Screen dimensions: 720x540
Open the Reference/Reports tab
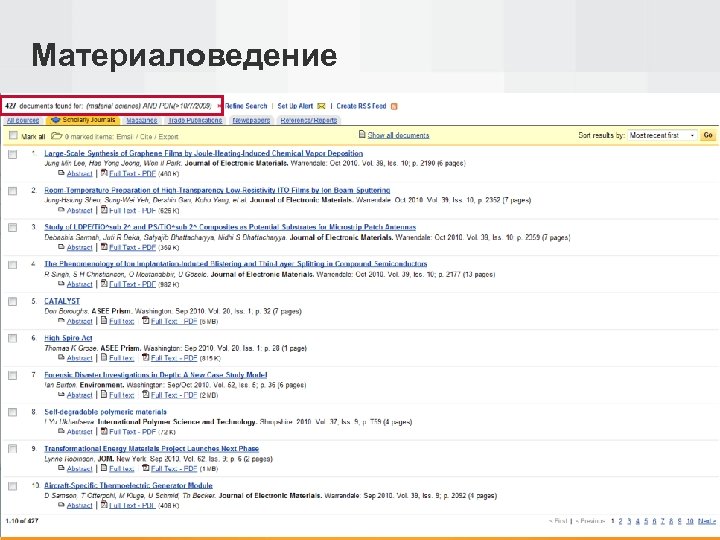click(x=309, y=120)
